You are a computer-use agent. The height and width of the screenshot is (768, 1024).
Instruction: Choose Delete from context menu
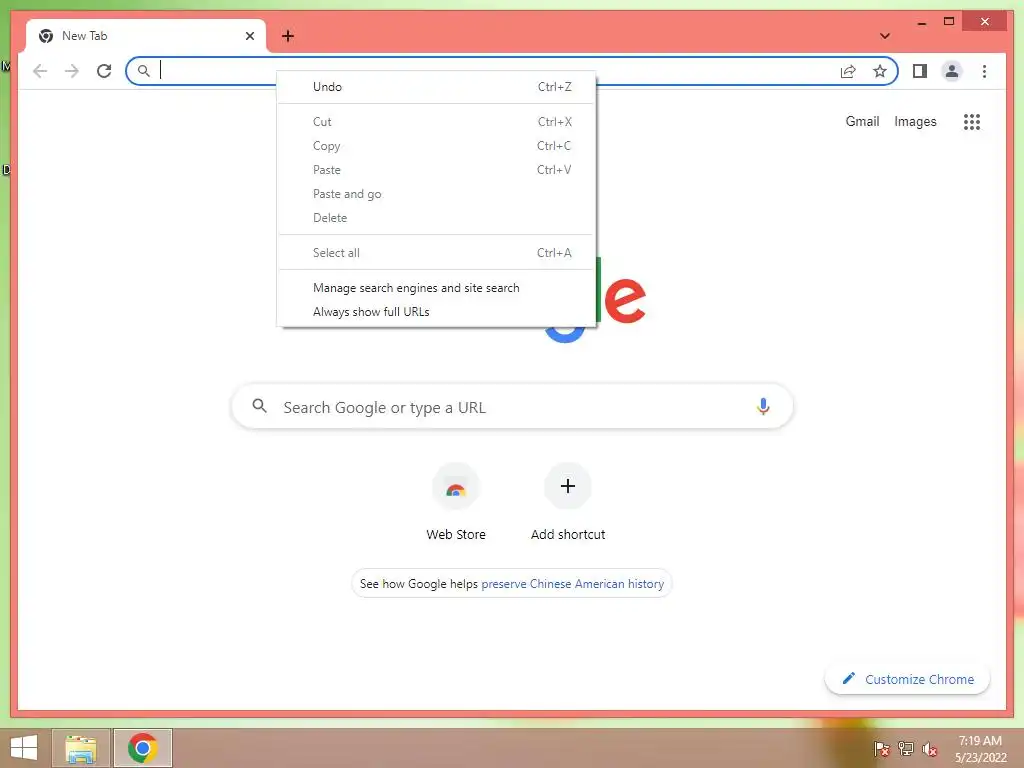click(436, 218)
